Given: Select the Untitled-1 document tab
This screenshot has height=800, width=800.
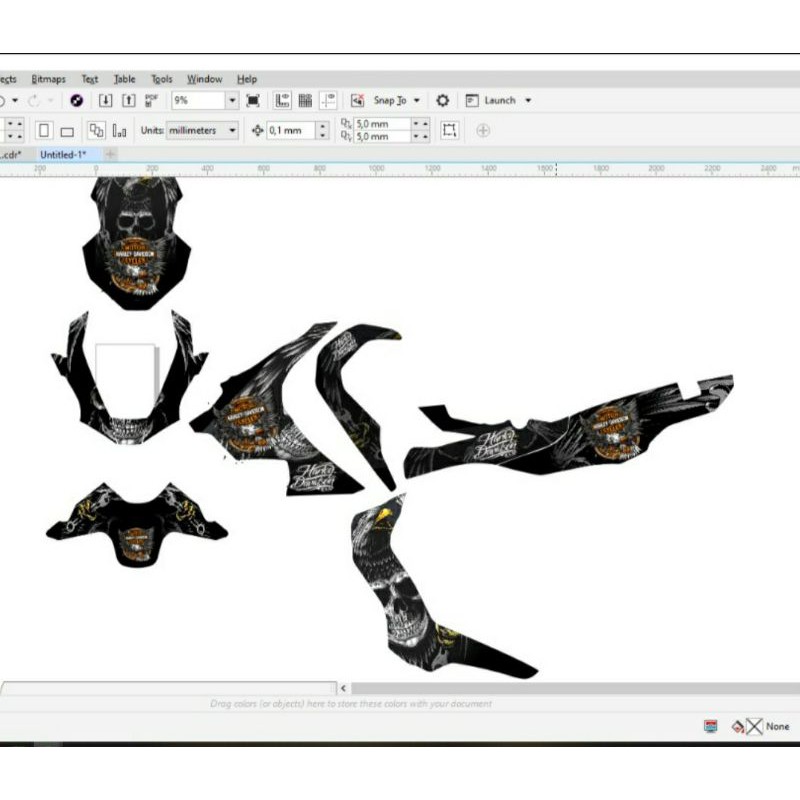Looking at the screenshot, I should pyautogui.click(x=63, y=155).
